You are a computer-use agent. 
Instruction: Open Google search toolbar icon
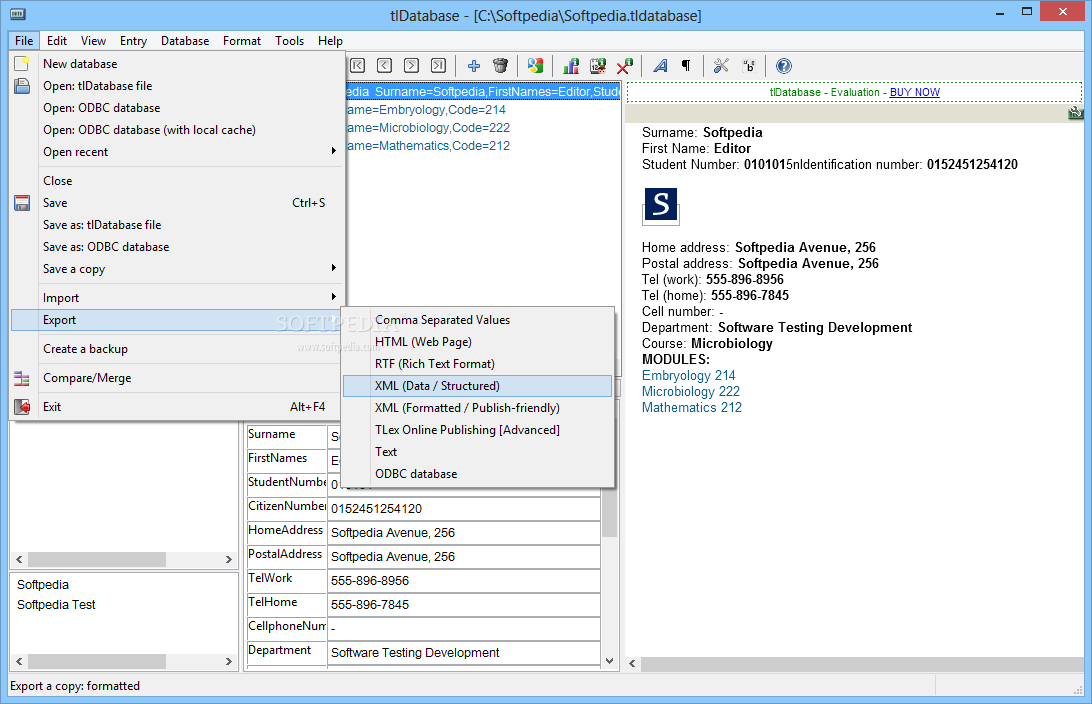(535, 66)
